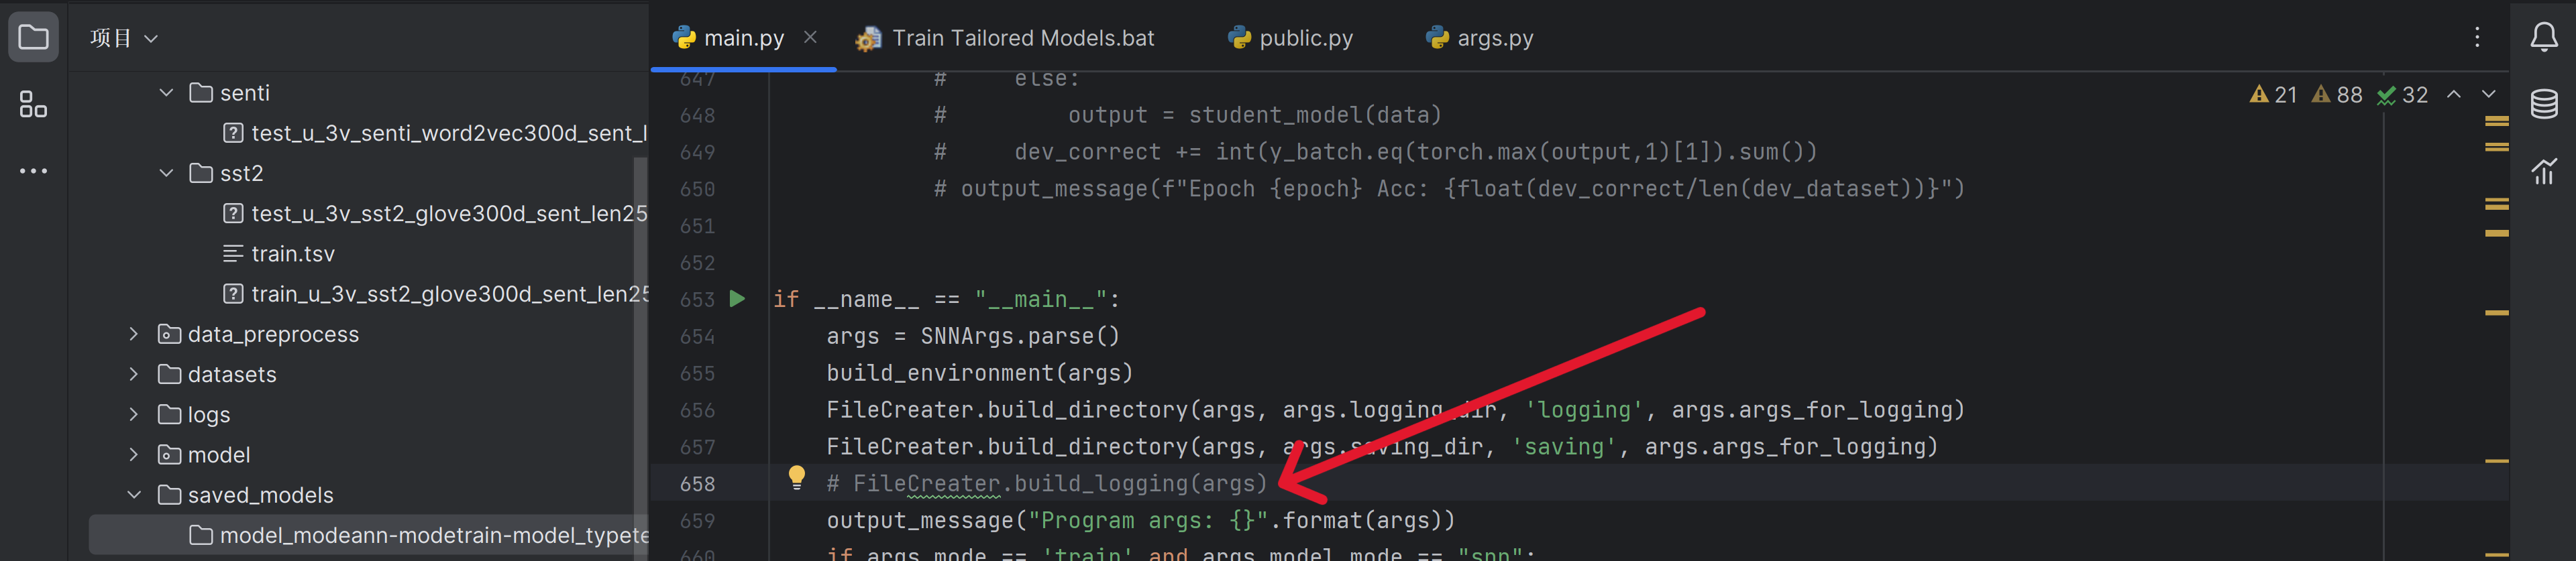
Task: Select train.tsv file in tree
Action: click(292, 254)
